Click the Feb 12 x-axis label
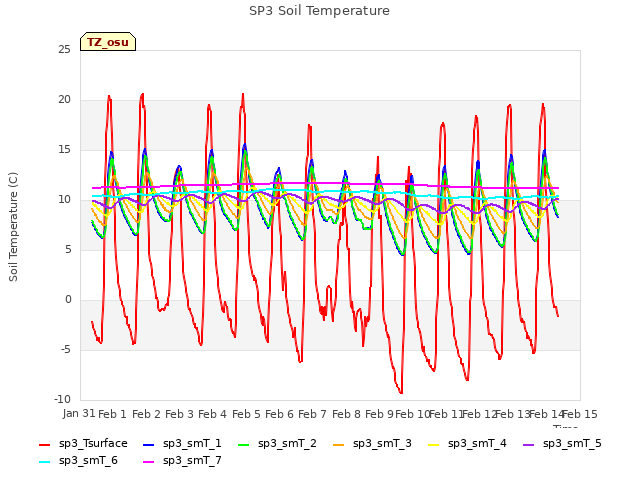Screen dimensions: 640x480 pyautogui.click(x=479, y=414)
